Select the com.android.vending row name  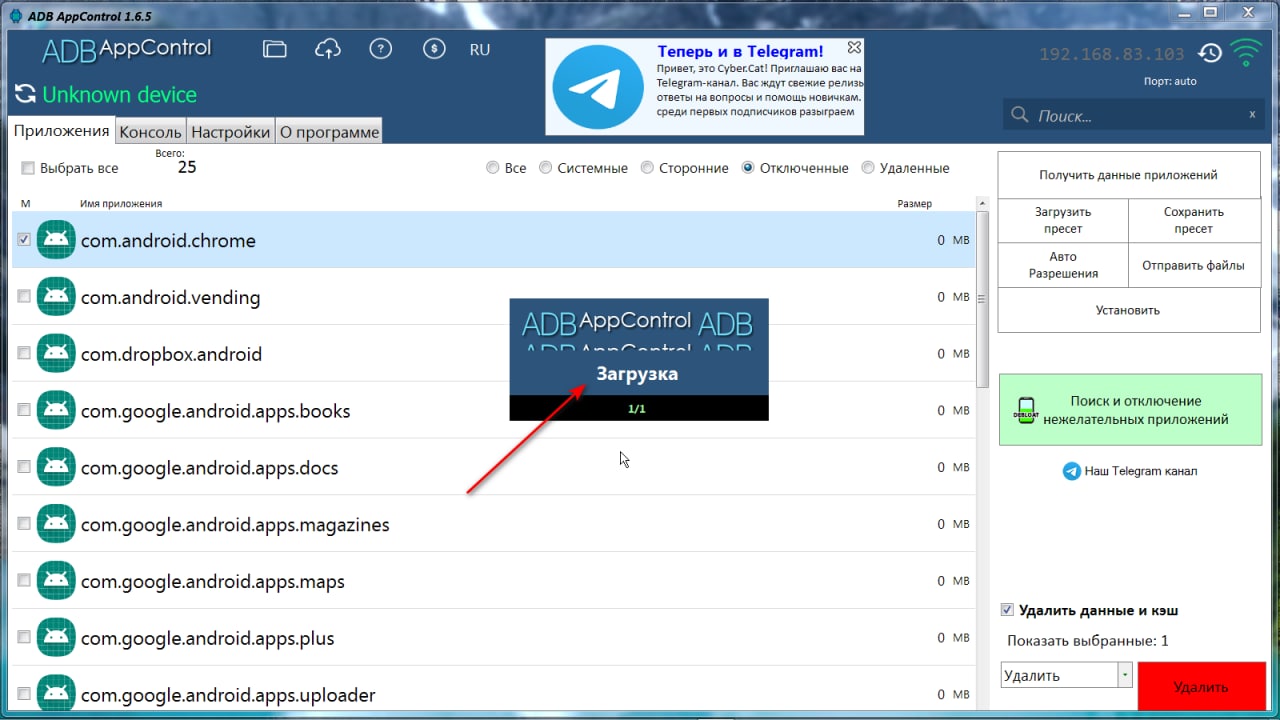(170, 297)
